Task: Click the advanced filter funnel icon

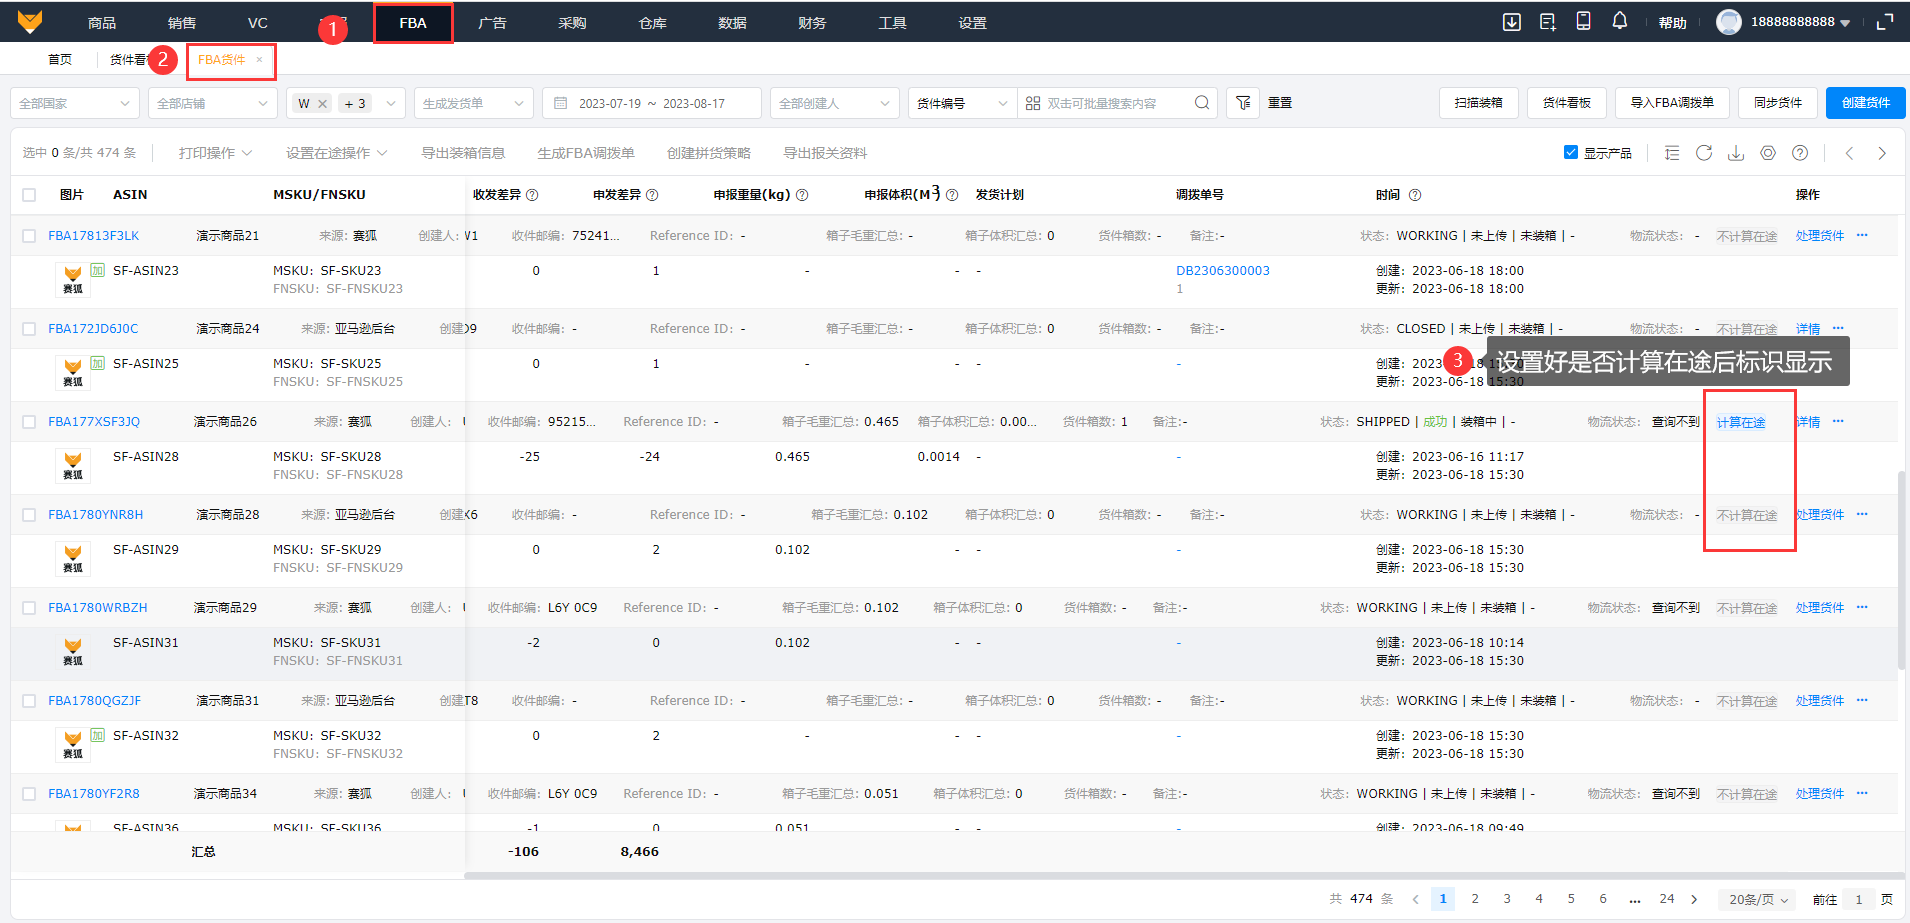Action: 1243,103
